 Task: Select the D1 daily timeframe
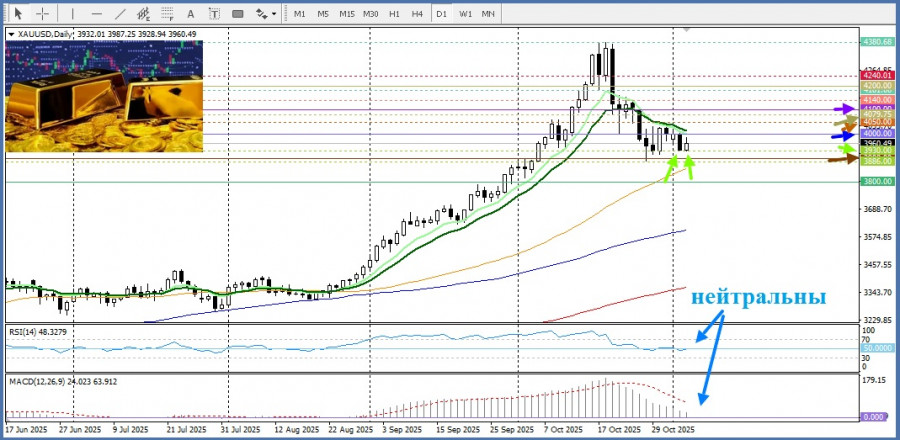(x=441, y=14)
